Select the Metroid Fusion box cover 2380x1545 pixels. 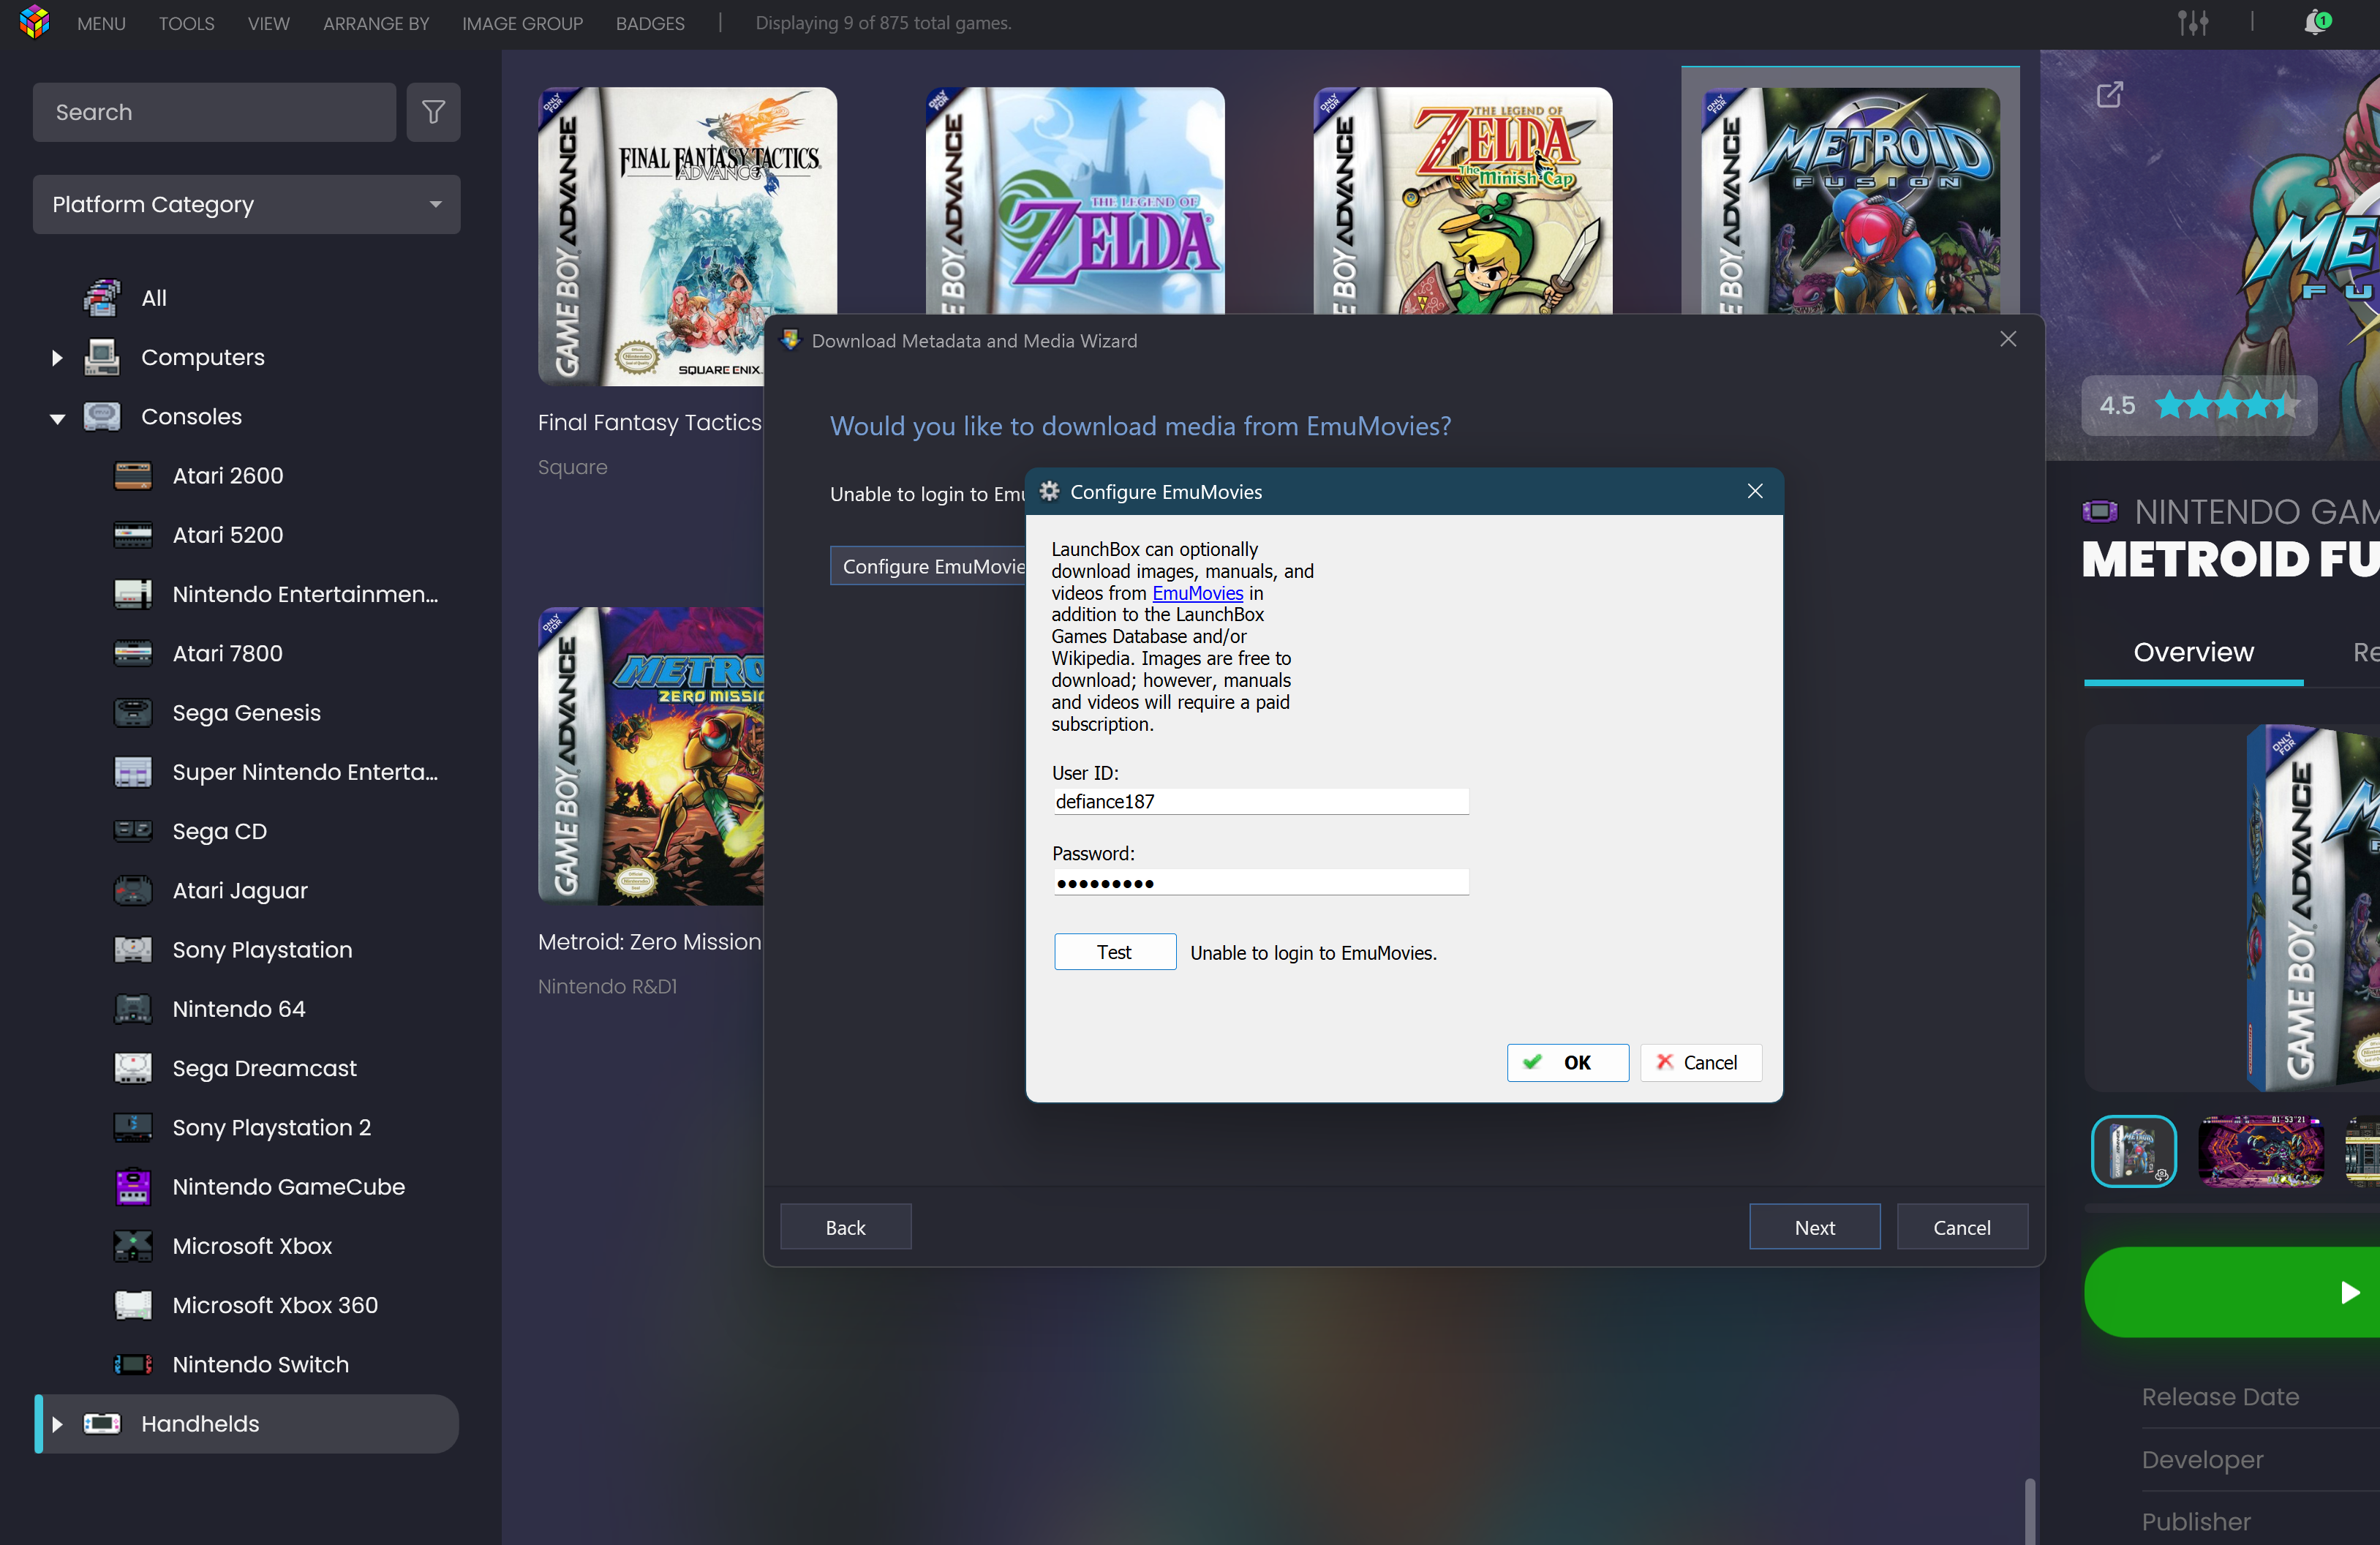pos(1850,201)
